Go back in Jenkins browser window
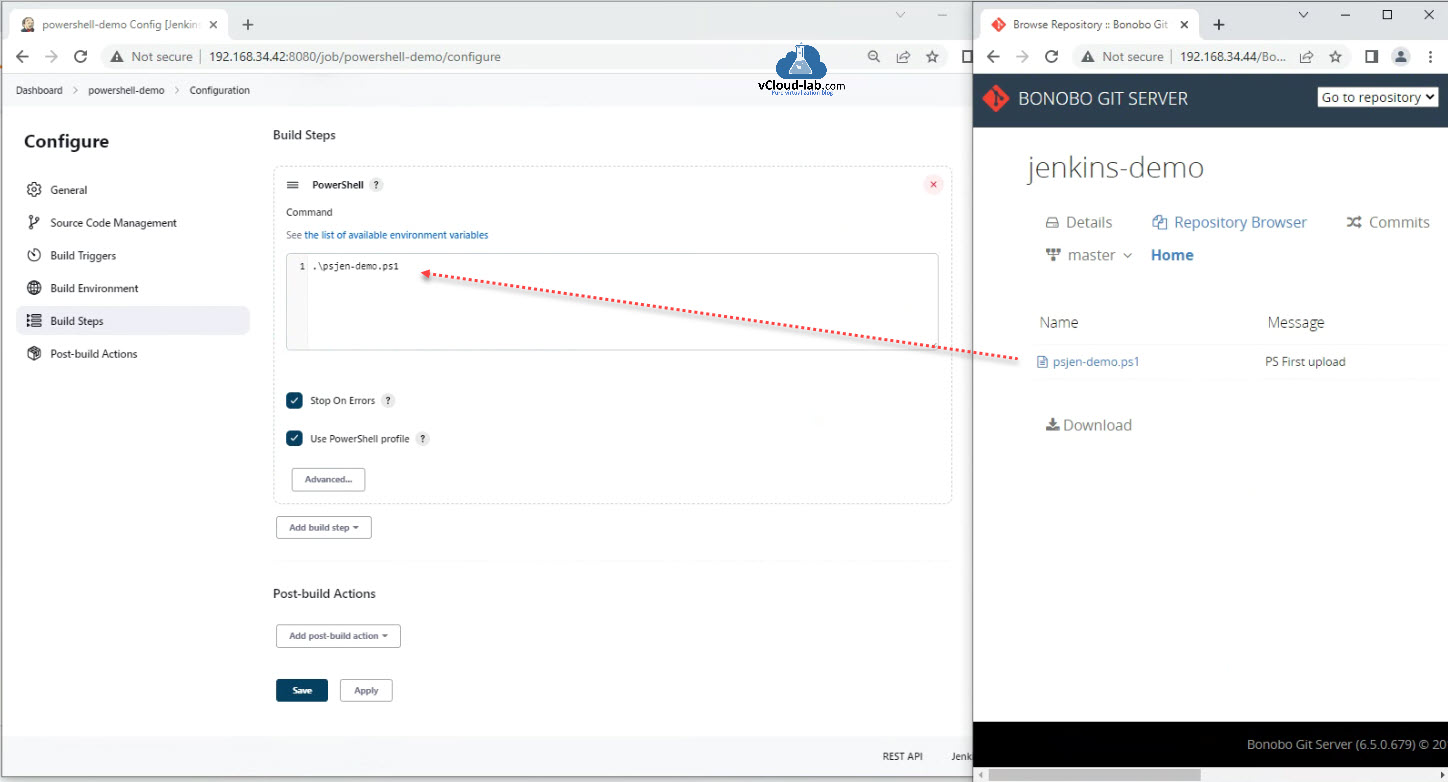The width and height of the screenshot is (1448, 782). pos(22,57)
